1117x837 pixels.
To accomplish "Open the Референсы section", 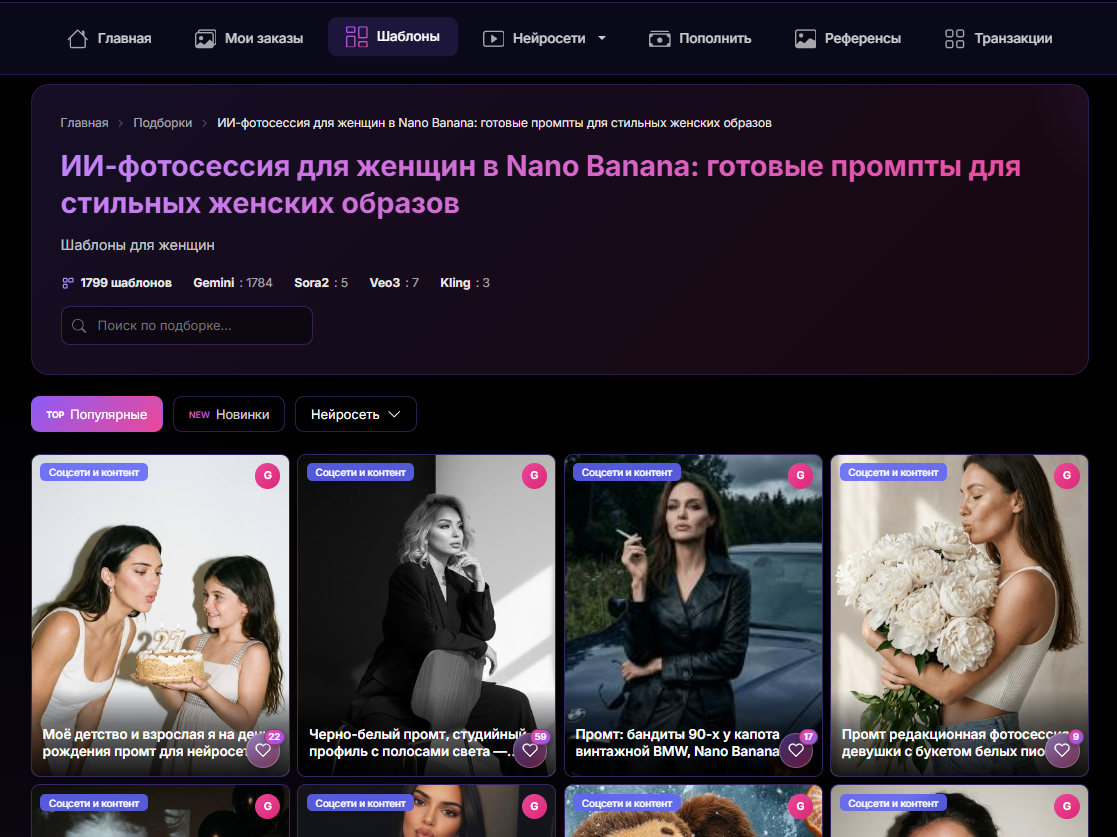I will [848, 38].
